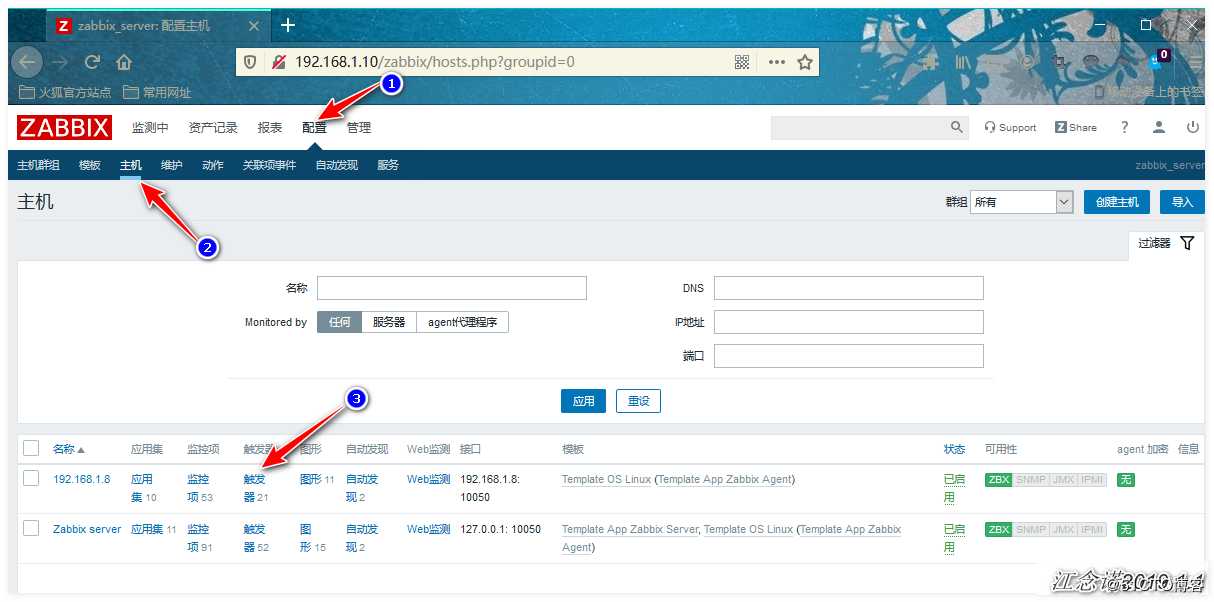Click 已启用 status of 192.168.1.8
Viewport: 1214px width, 602px height.
(x=955, y=488)
